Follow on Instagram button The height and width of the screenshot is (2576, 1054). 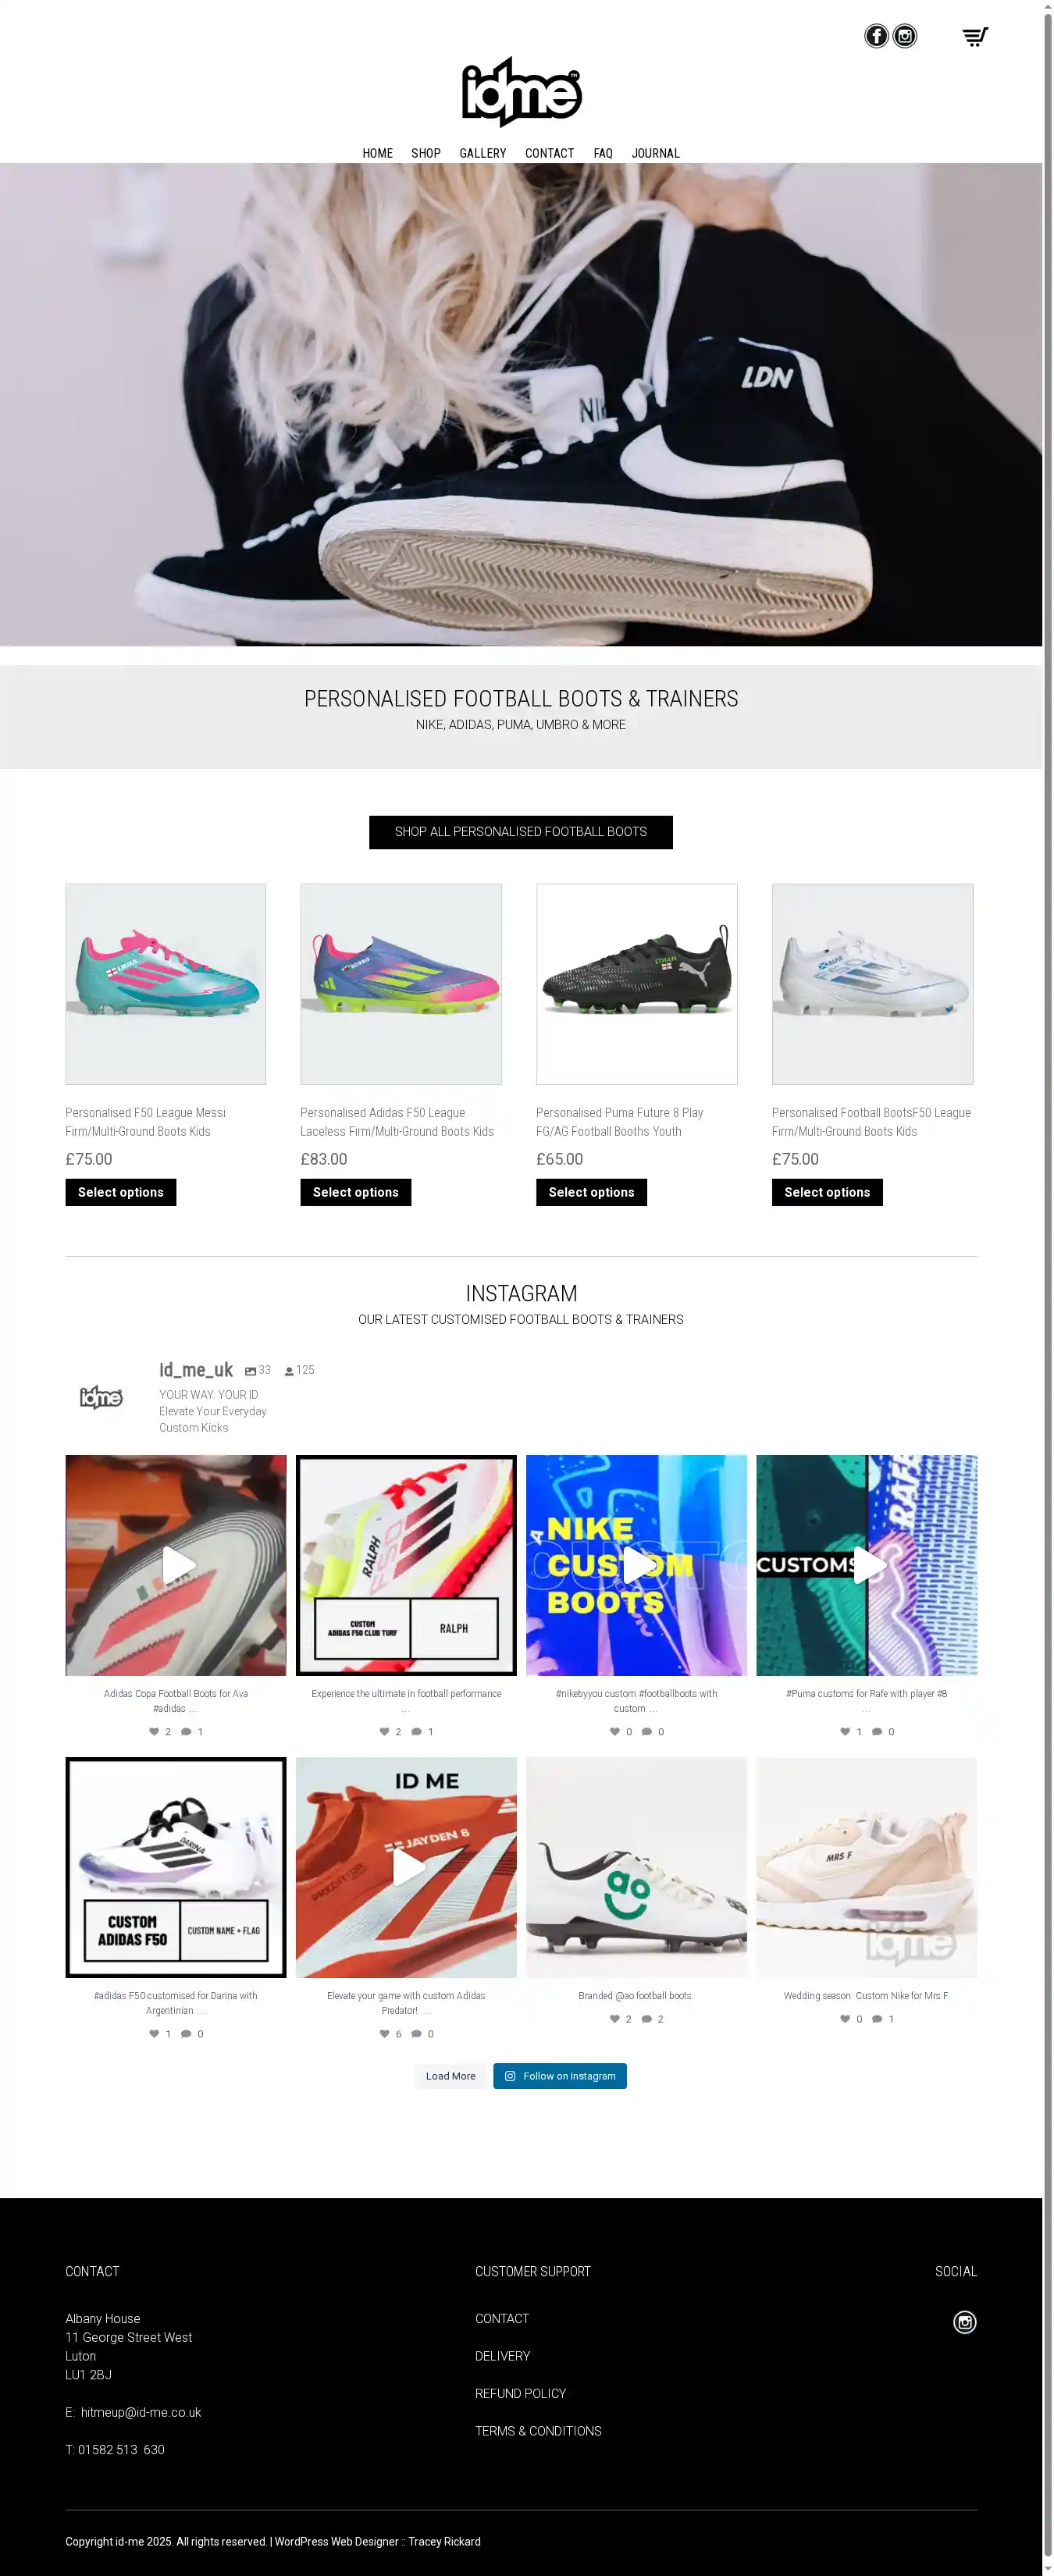coord(560,2076)
